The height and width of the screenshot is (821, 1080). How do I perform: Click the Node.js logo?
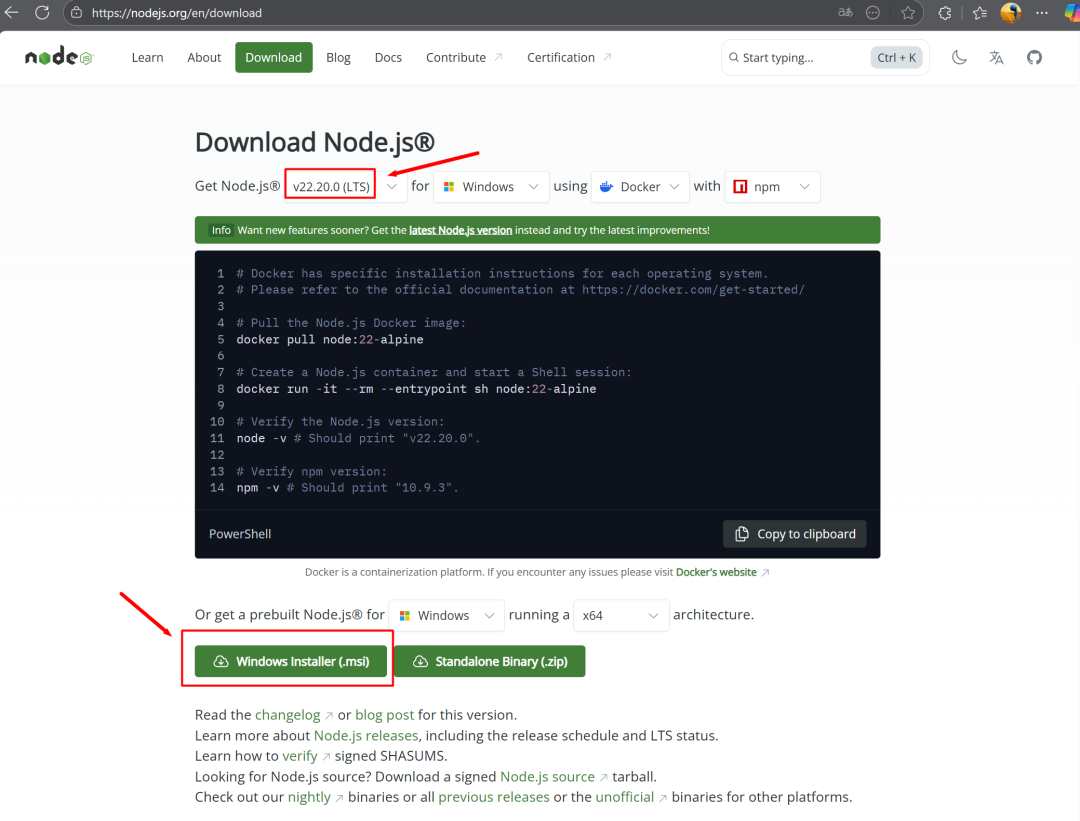coord(59,56)
